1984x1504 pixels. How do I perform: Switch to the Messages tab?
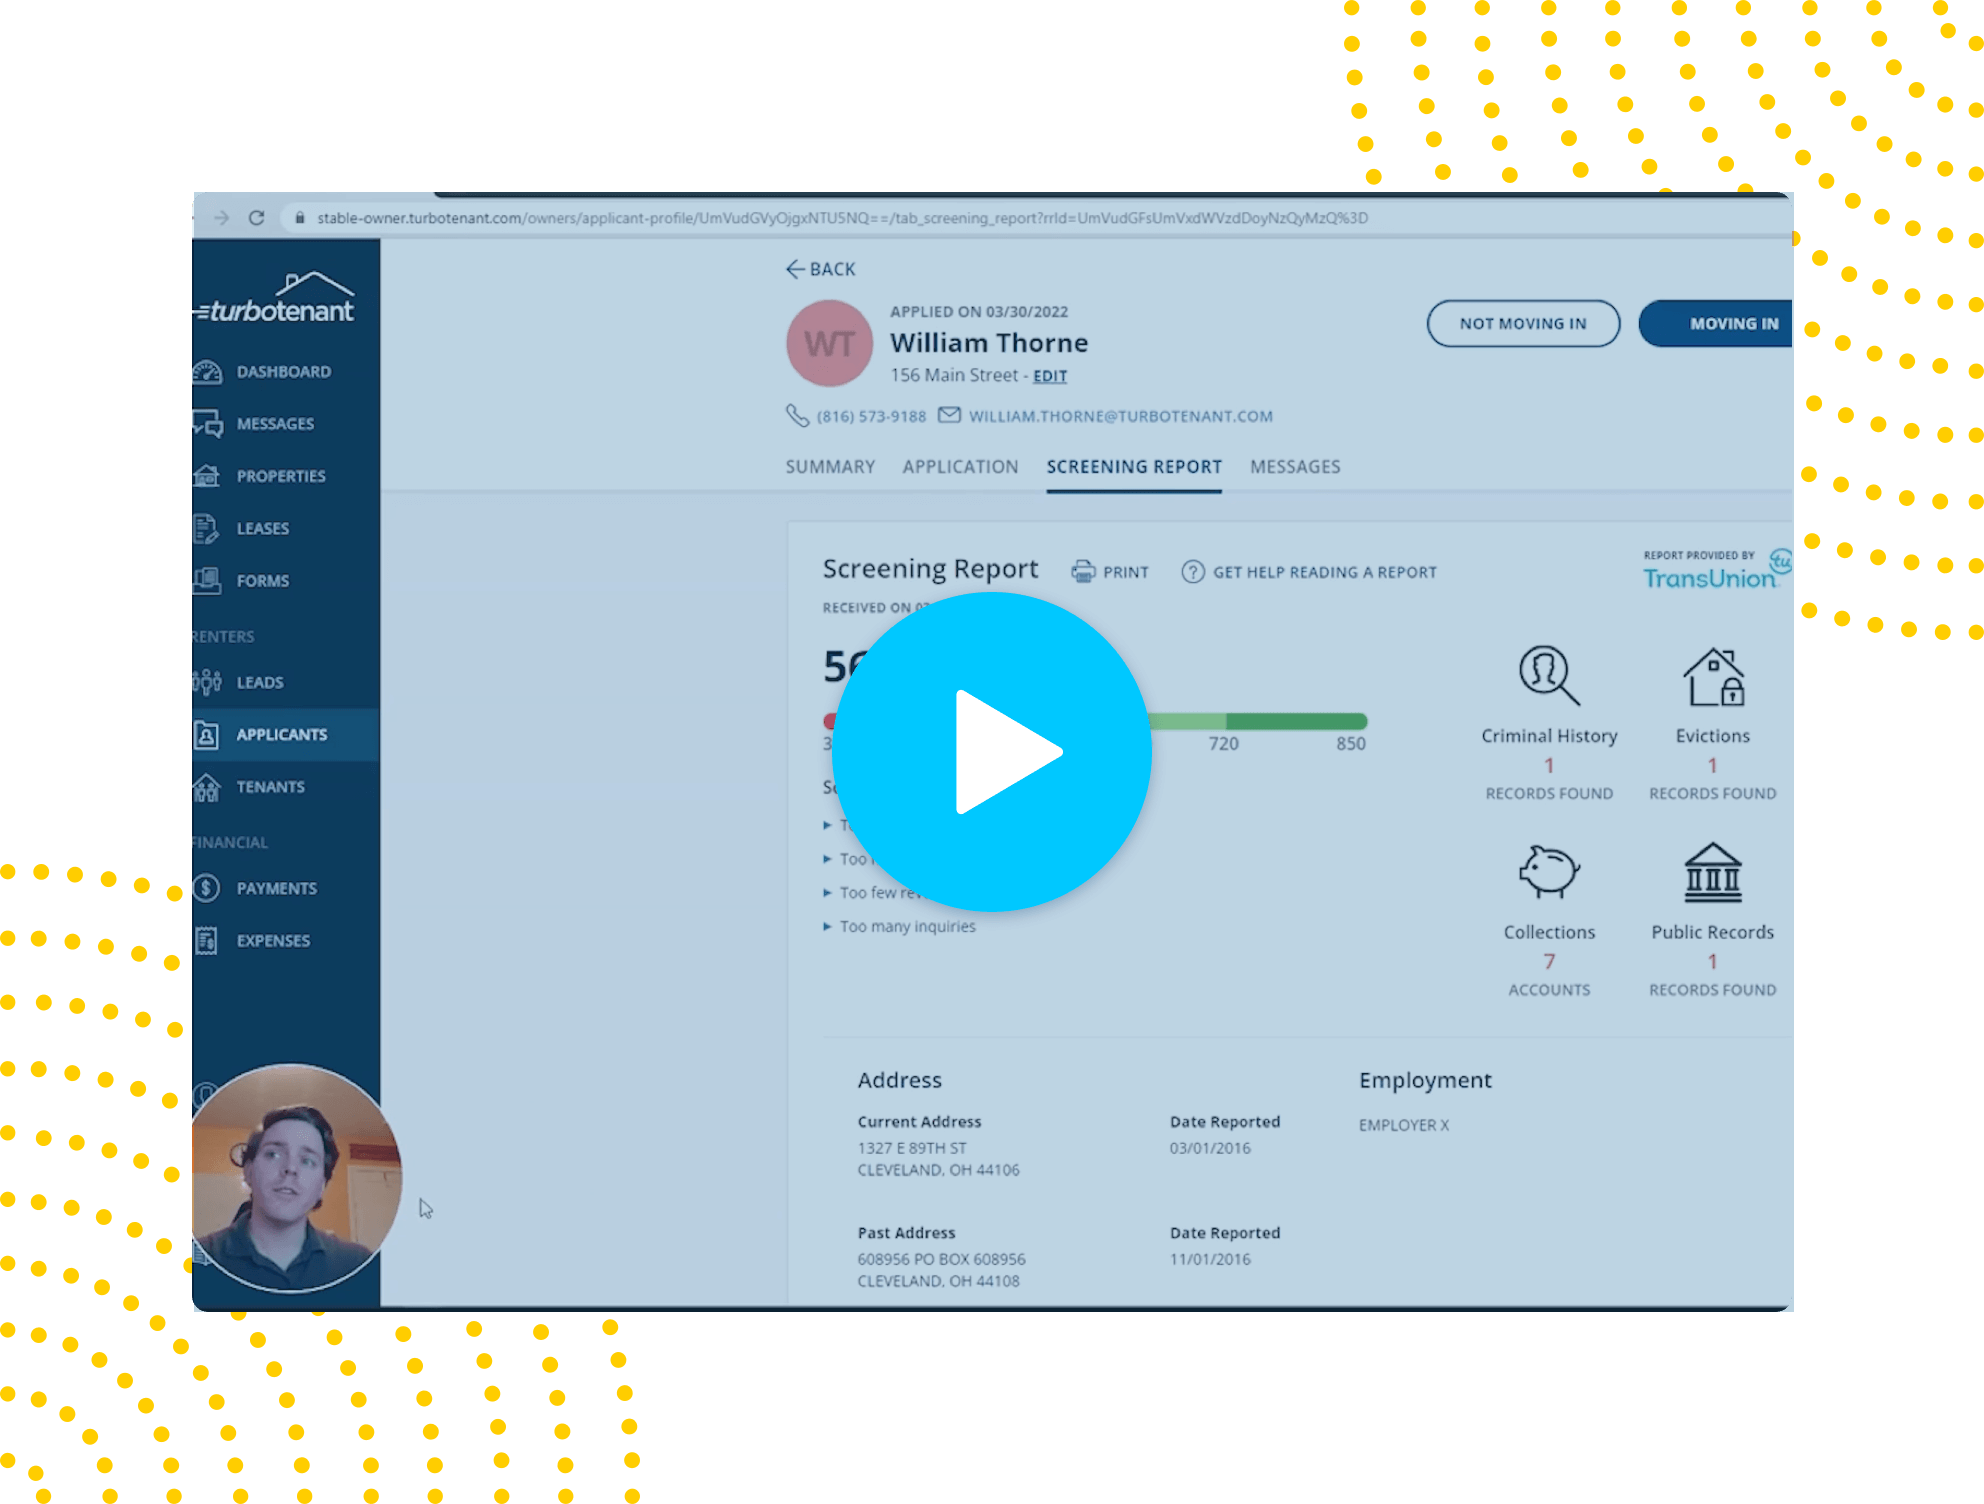tap(1295, 467)
